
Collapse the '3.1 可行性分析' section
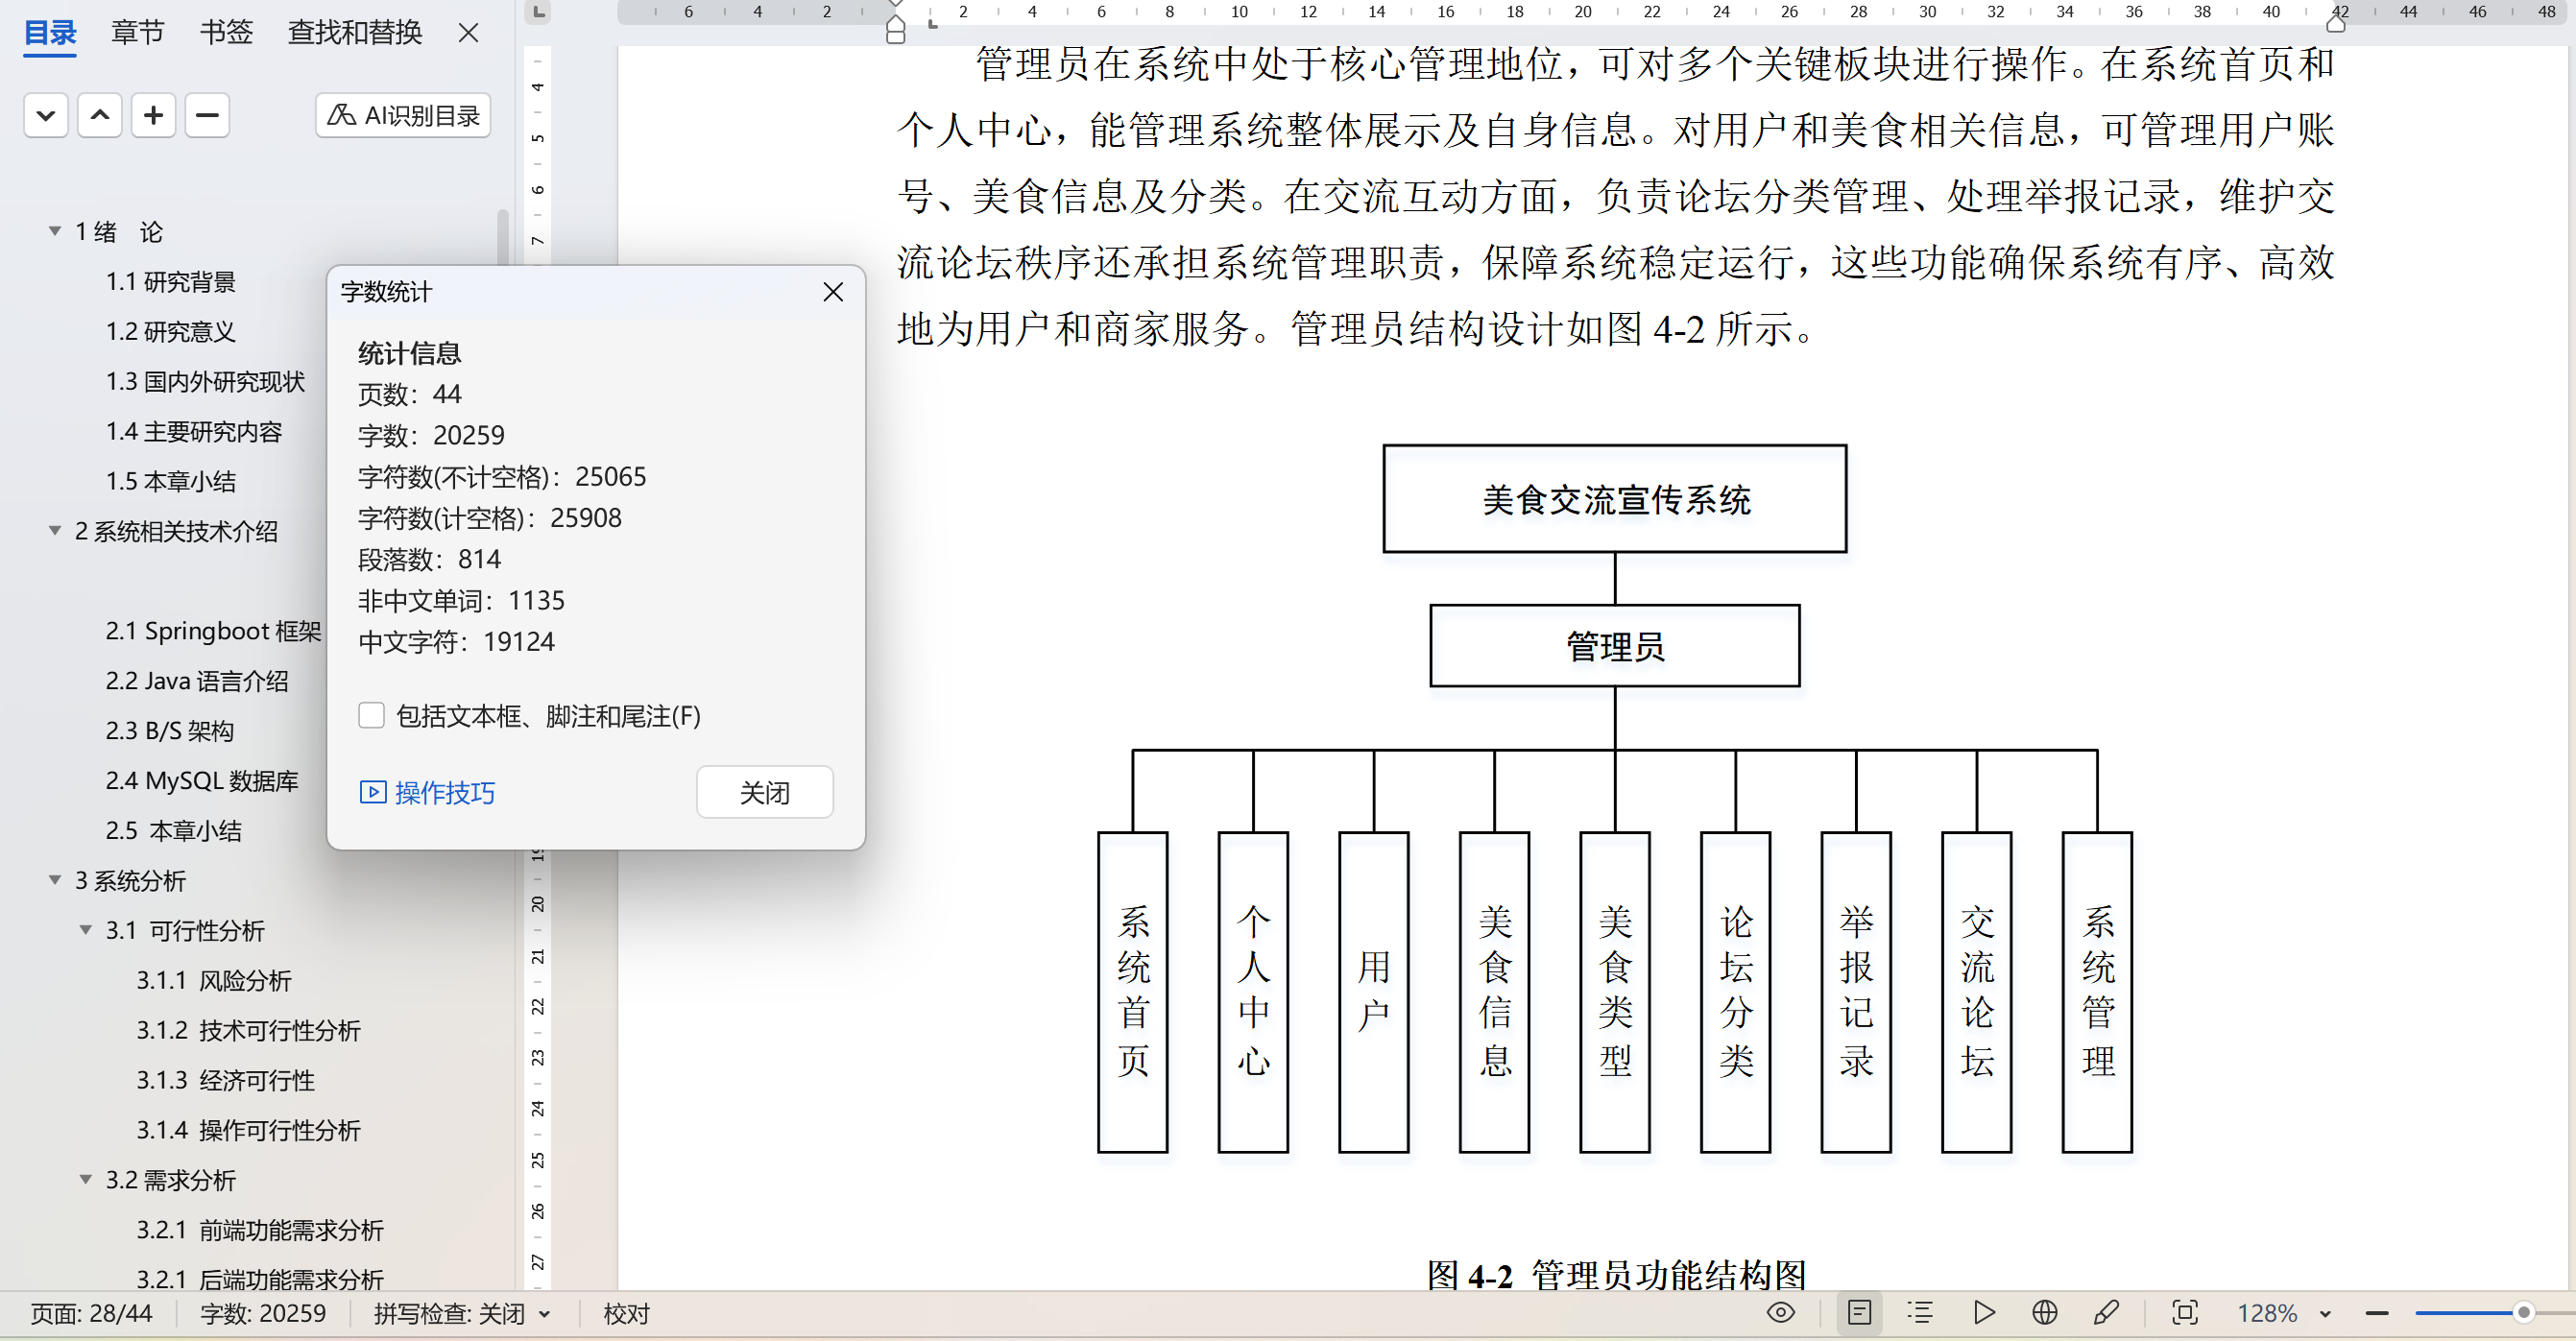[86, 930]
